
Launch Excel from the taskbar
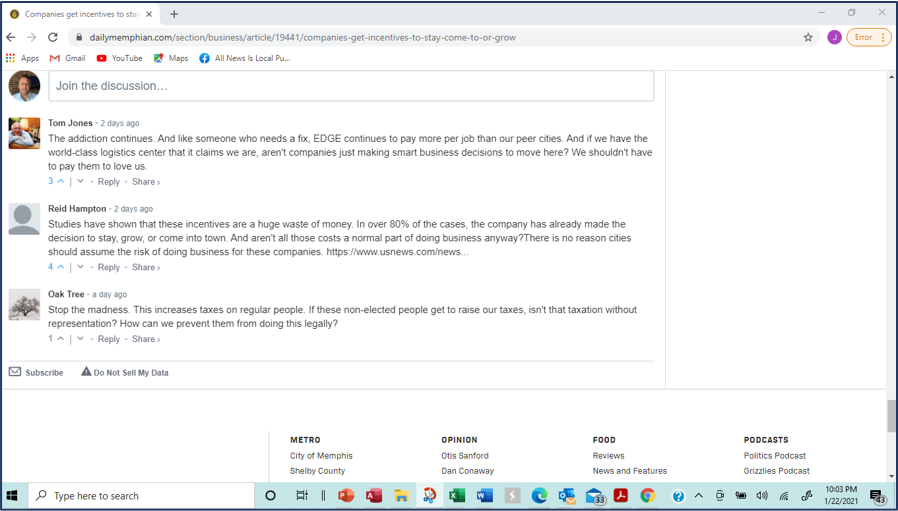tap(456, 496)
